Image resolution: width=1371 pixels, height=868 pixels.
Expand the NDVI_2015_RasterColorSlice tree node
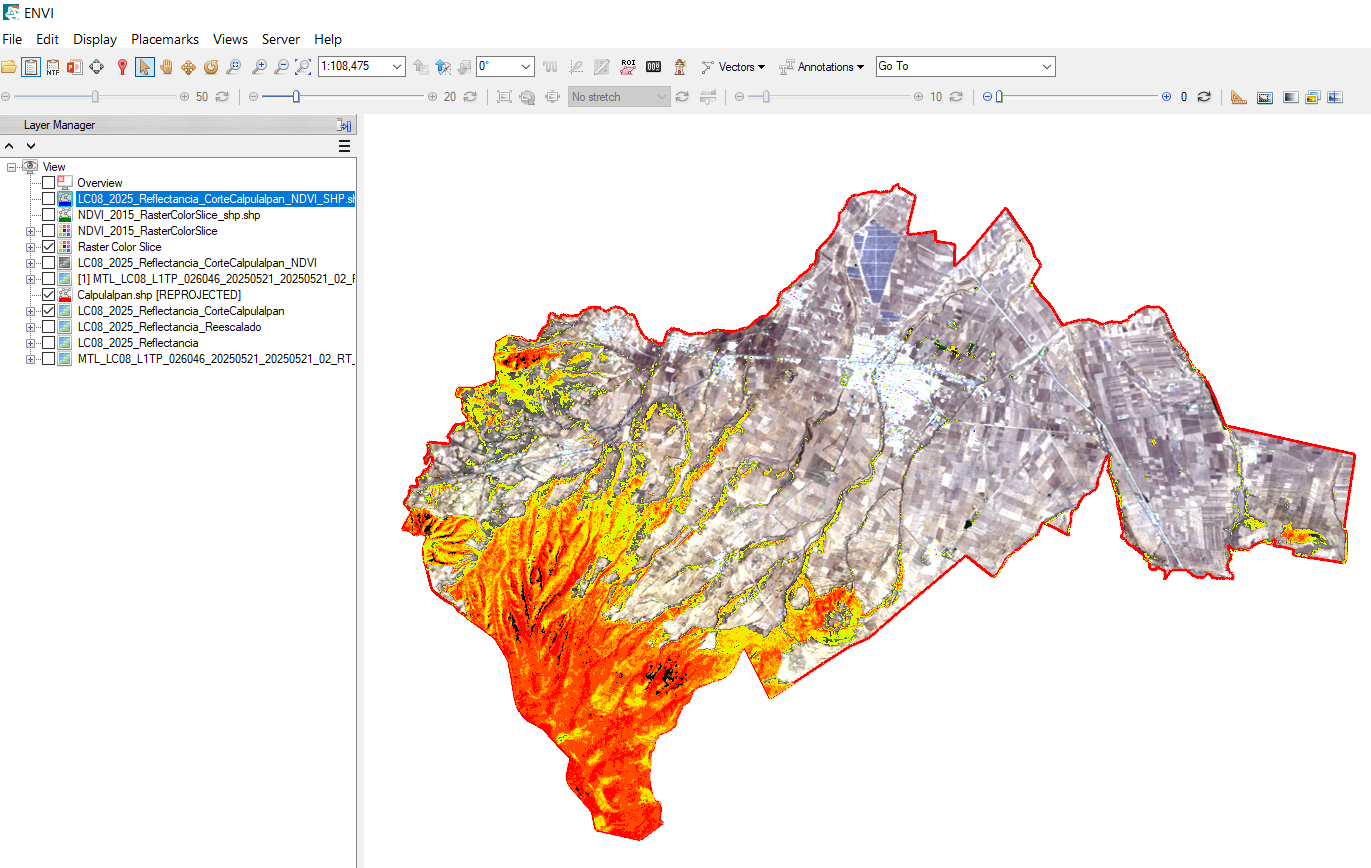point(30,231)
